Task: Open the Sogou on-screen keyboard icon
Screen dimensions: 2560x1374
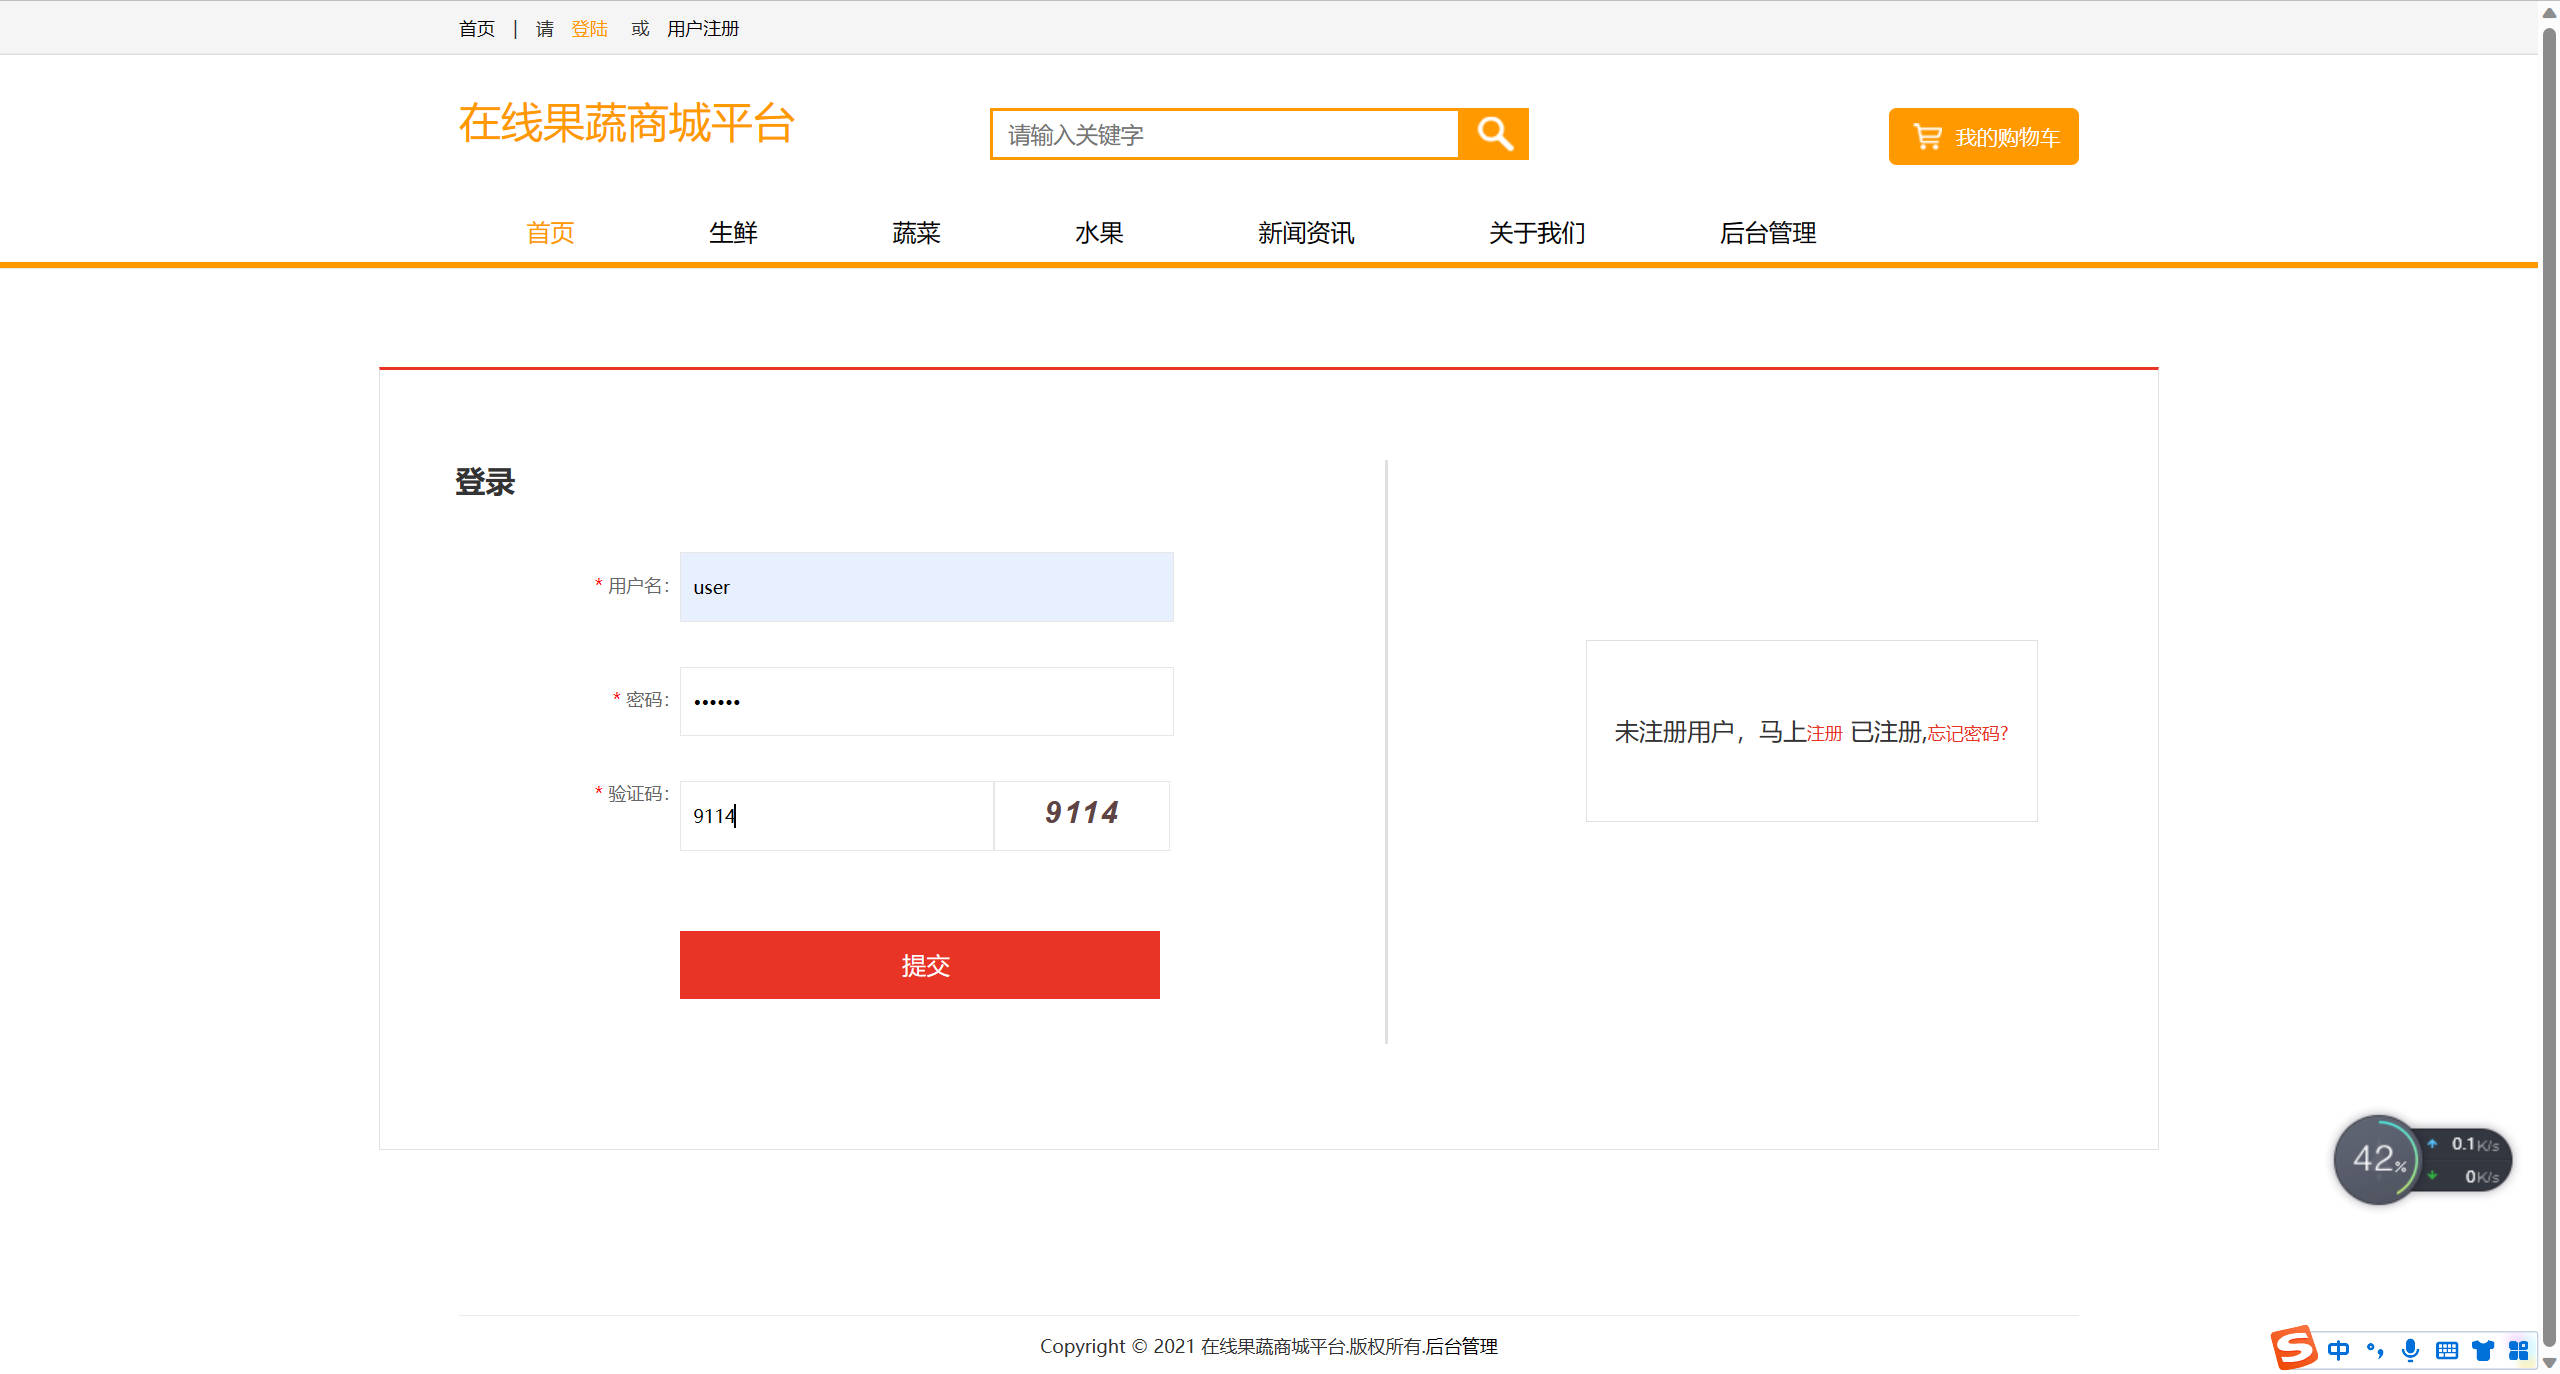Action: 2447,1349
